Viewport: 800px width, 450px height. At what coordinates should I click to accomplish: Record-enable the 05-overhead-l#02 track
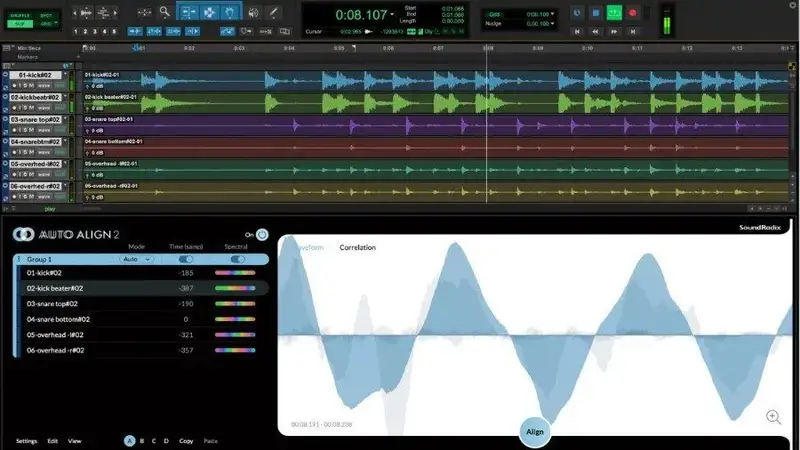point(14,174)
